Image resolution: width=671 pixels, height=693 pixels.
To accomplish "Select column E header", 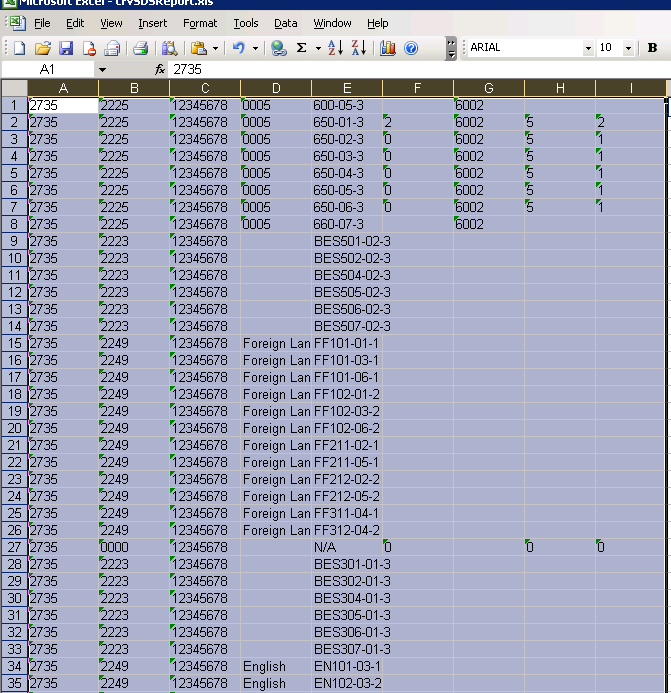I will [x=347, y=88].
